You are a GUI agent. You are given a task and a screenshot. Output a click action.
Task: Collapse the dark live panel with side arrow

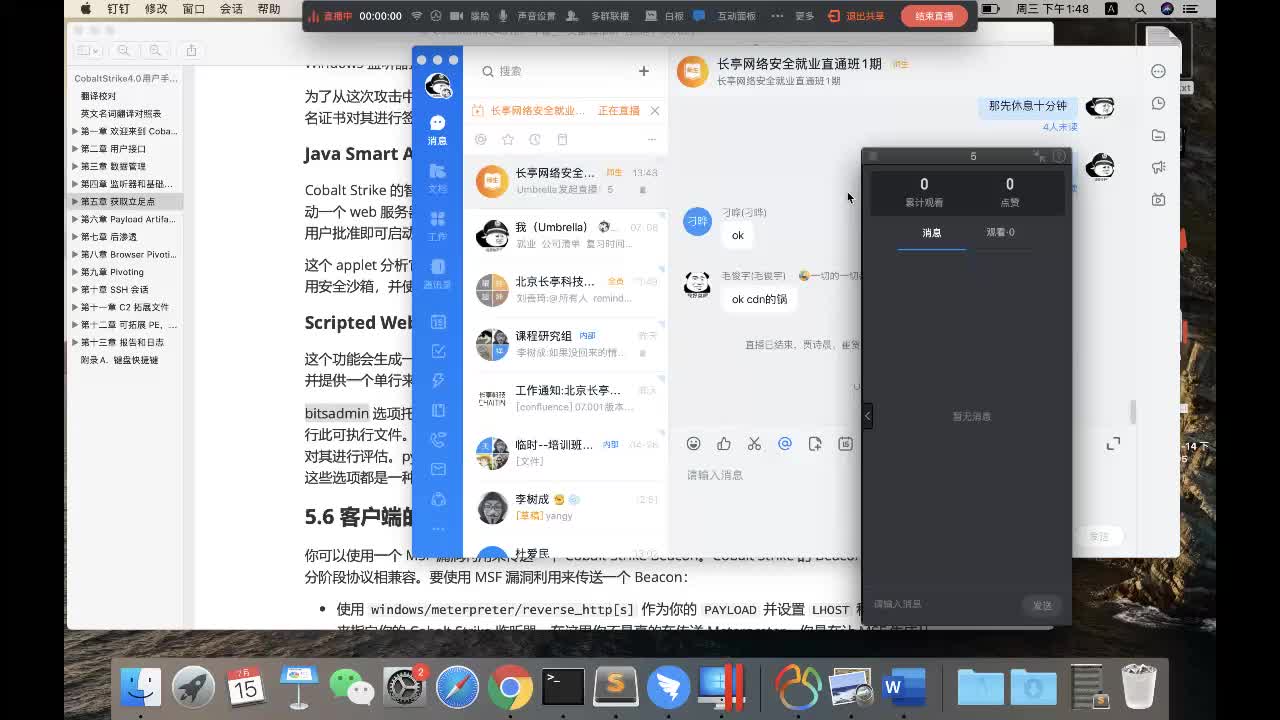pyautogui.click(x=867, y=415)
